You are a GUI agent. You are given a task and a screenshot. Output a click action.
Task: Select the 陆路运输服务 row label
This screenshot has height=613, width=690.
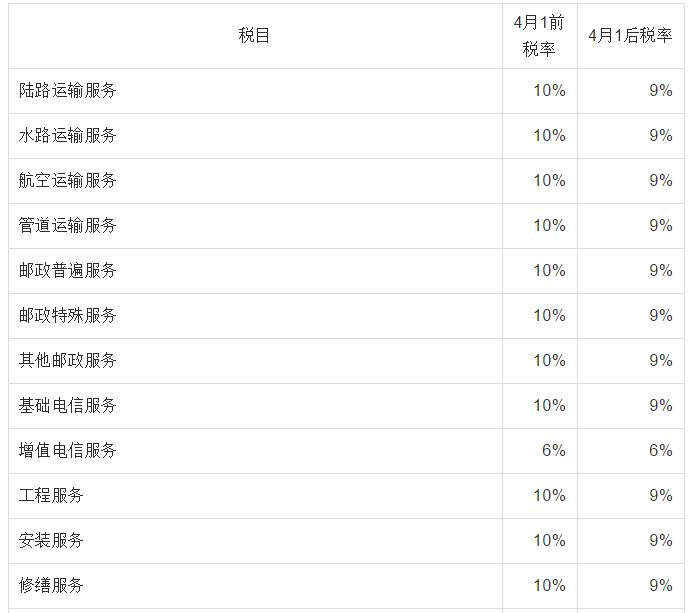pyautogui.click(x=68, y=91)
